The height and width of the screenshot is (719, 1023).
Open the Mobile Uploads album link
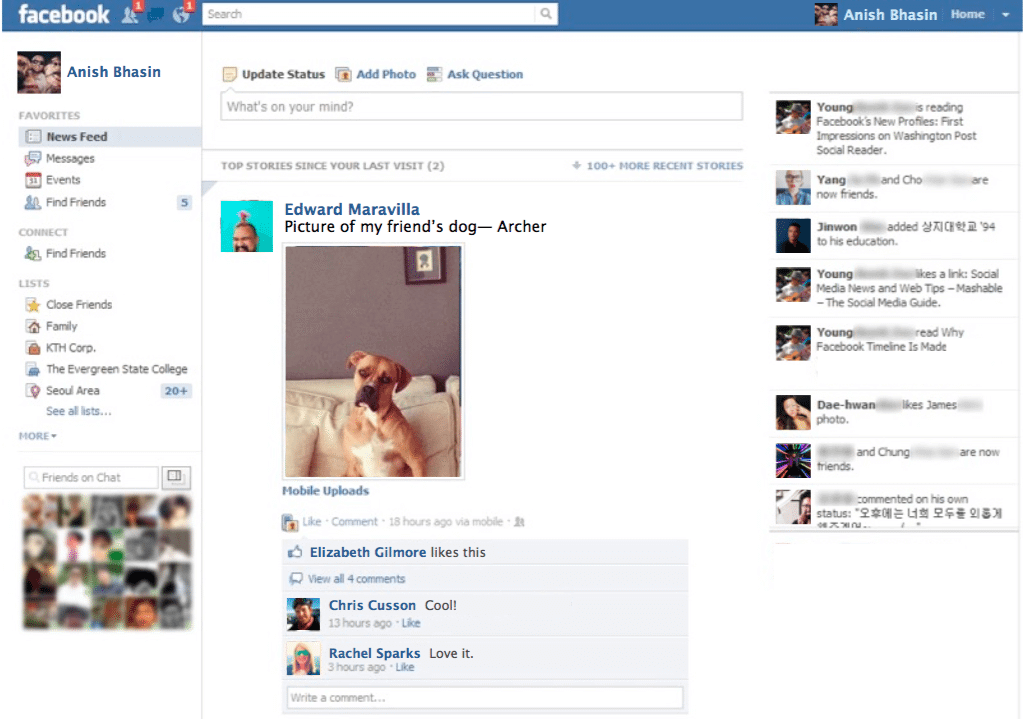(x=326, y=491)
